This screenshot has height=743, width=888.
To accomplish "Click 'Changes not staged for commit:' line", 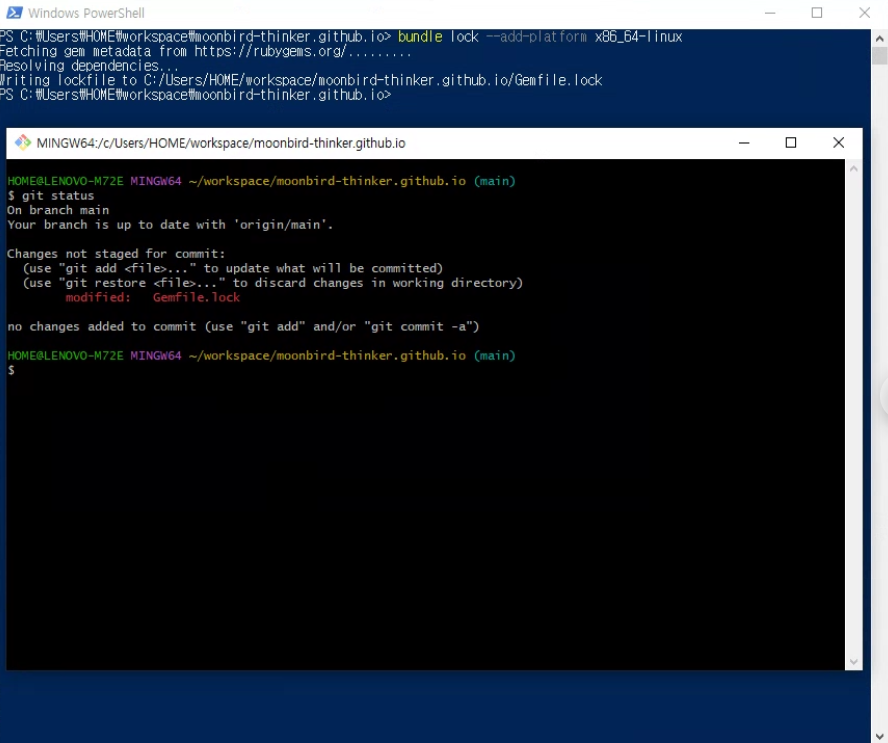I will tap(116, 254).
